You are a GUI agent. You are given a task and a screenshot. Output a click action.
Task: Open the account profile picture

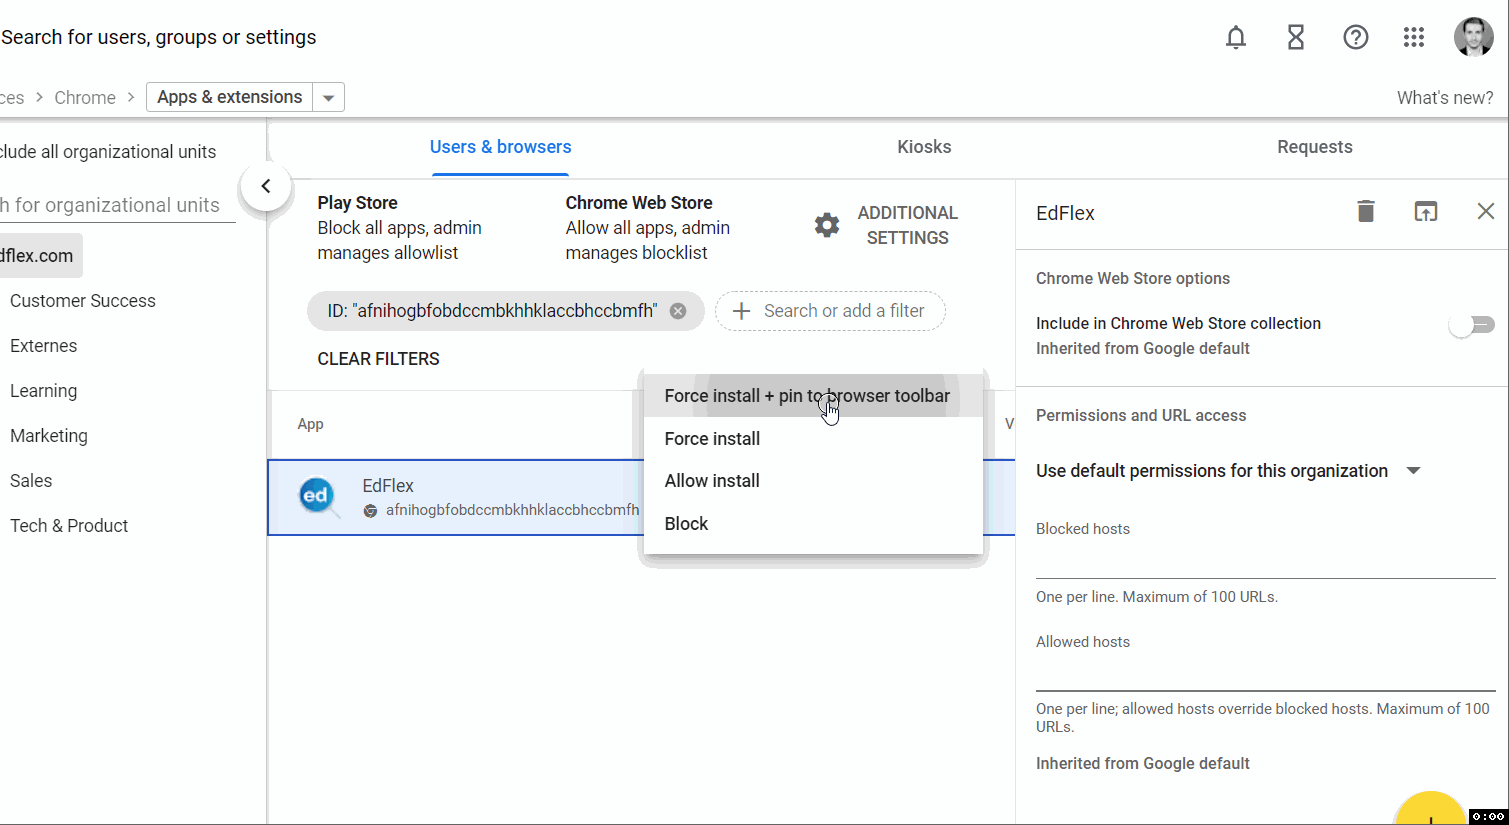point(1473,37)
